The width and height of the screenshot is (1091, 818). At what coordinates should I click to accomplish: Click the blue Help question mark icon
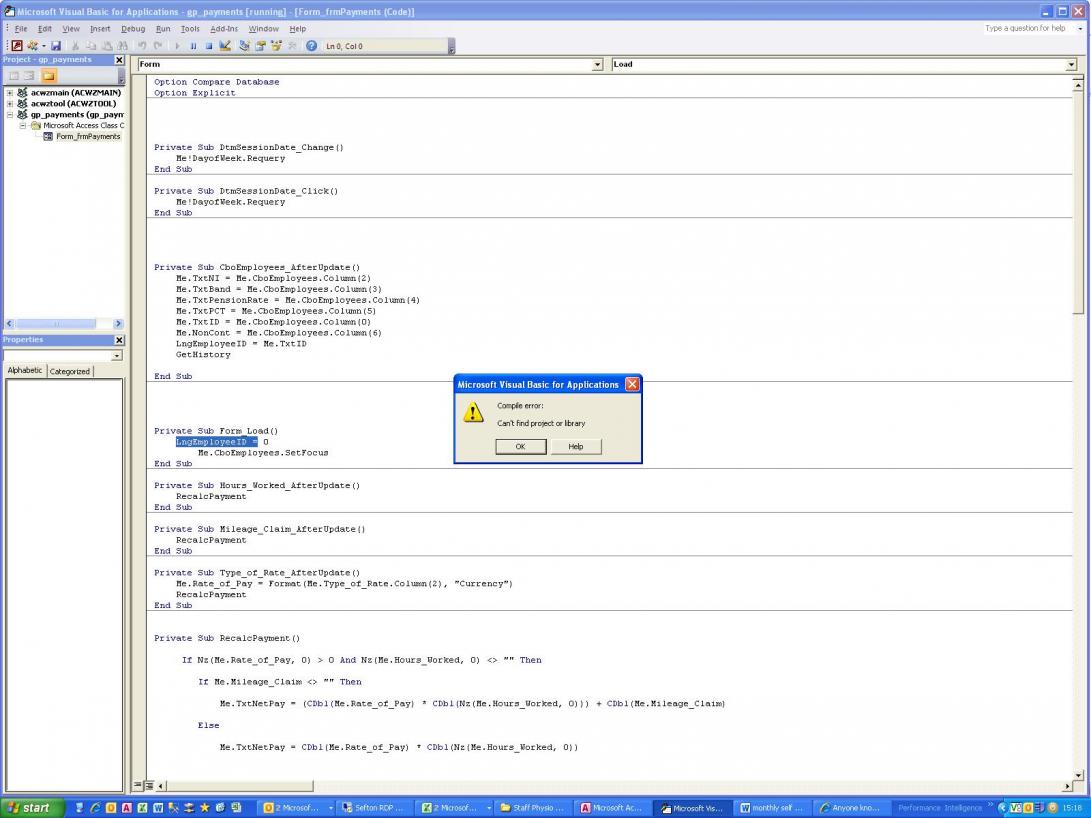coord(312,46)
